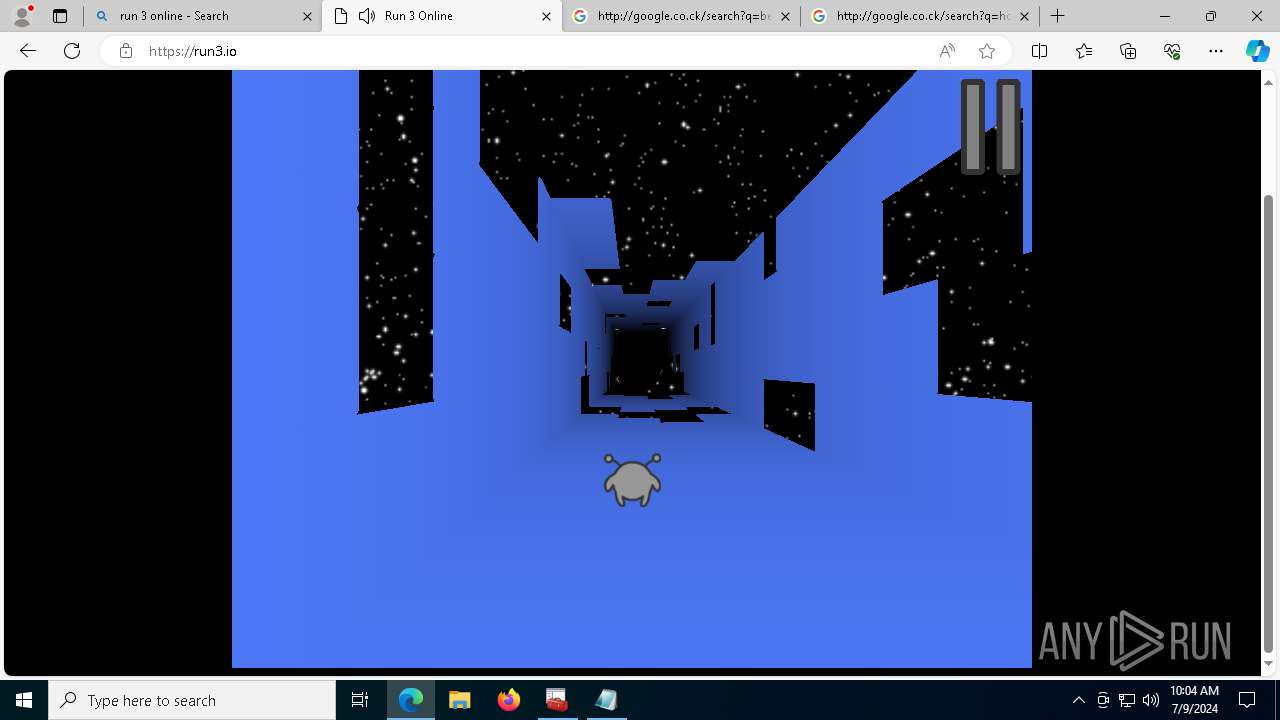
Task: Open the browser profile icon
Action: pyautogui.click(x=21, y=16)
